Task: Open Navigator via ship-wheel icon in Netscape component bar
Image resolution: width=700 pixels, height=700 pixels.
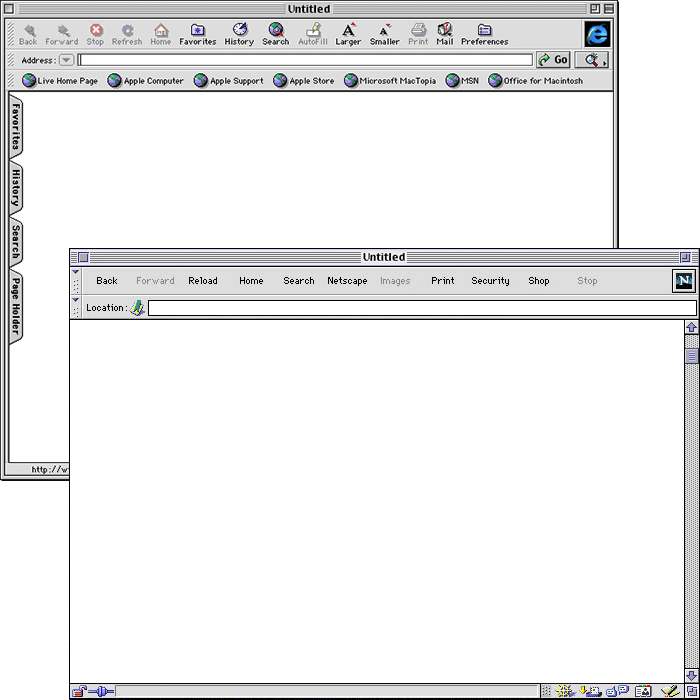Action: pos(564,692)
